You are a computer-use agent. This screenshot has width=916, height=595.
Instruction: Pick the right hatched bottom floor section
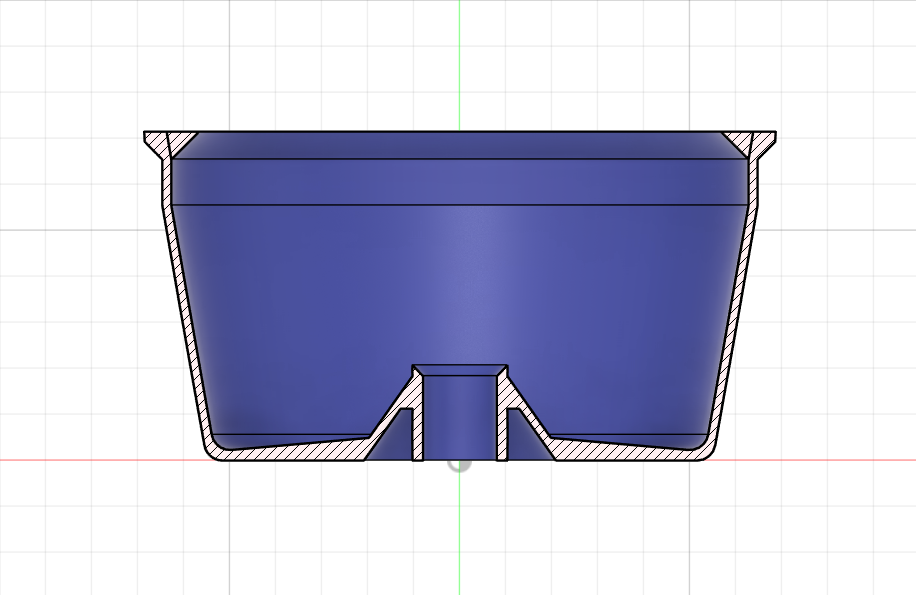tap(630, 450)
